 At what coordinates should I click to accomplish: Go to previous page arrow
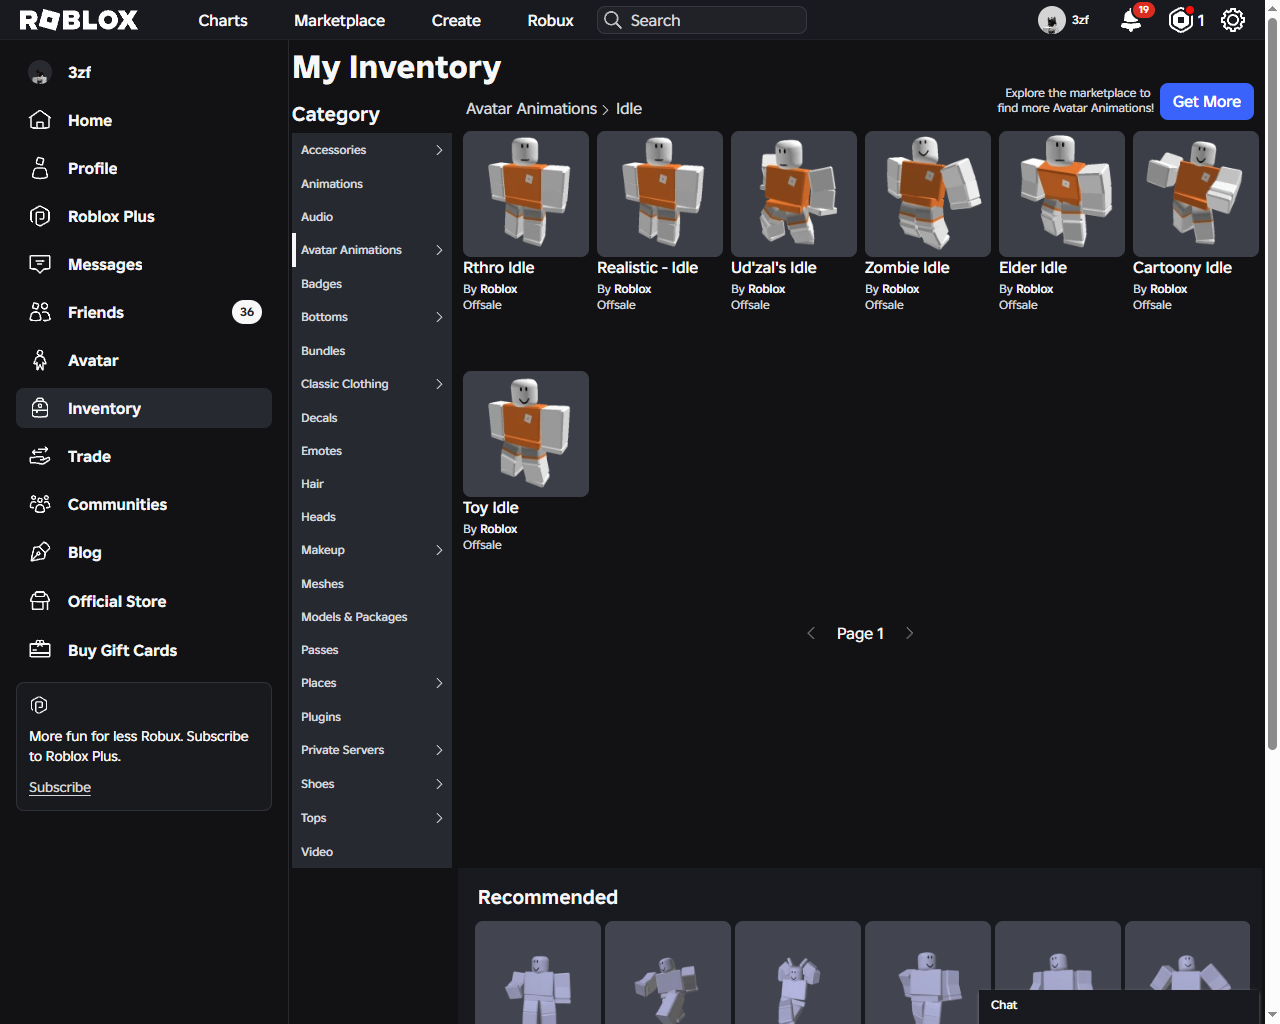click(811, 633)
